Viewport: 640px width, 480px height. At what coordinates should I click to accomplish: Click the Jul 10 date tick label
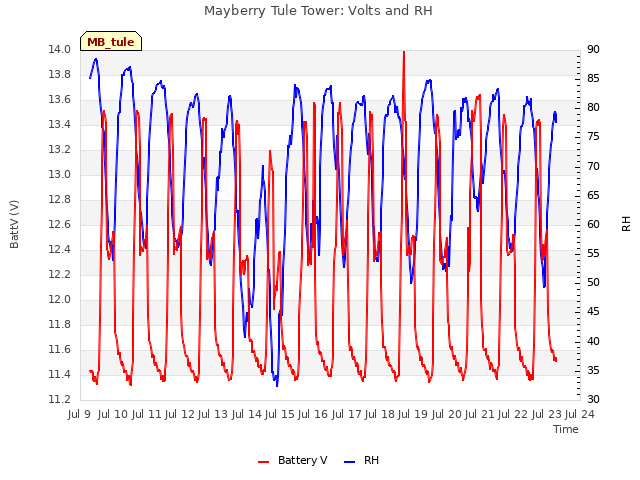point(112,414)
